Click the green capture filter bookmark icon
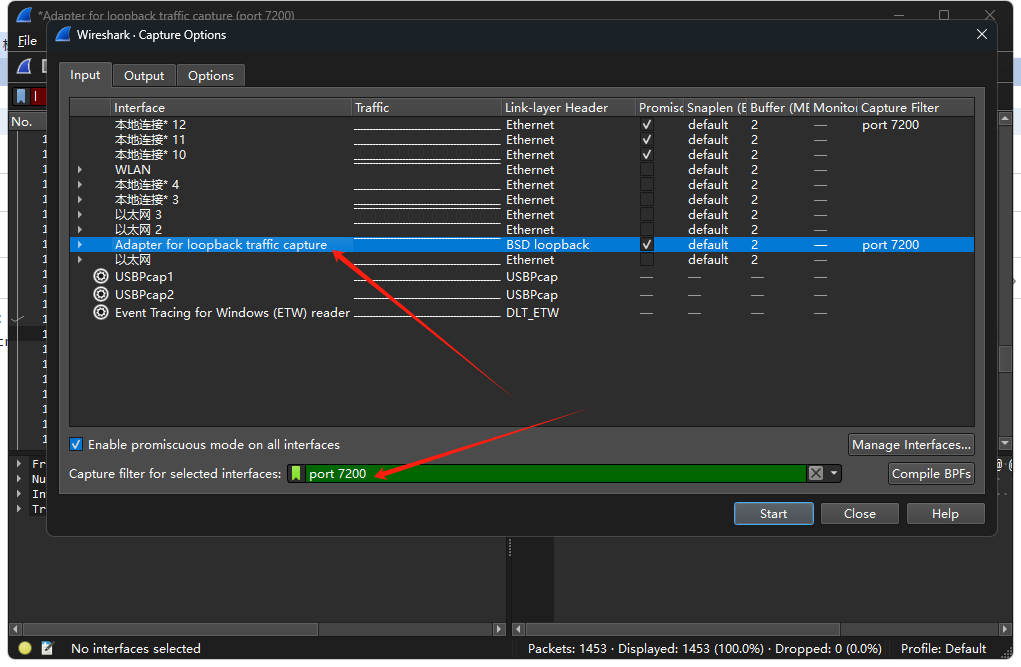This screenshot has height=667, width=1021. 296,474
